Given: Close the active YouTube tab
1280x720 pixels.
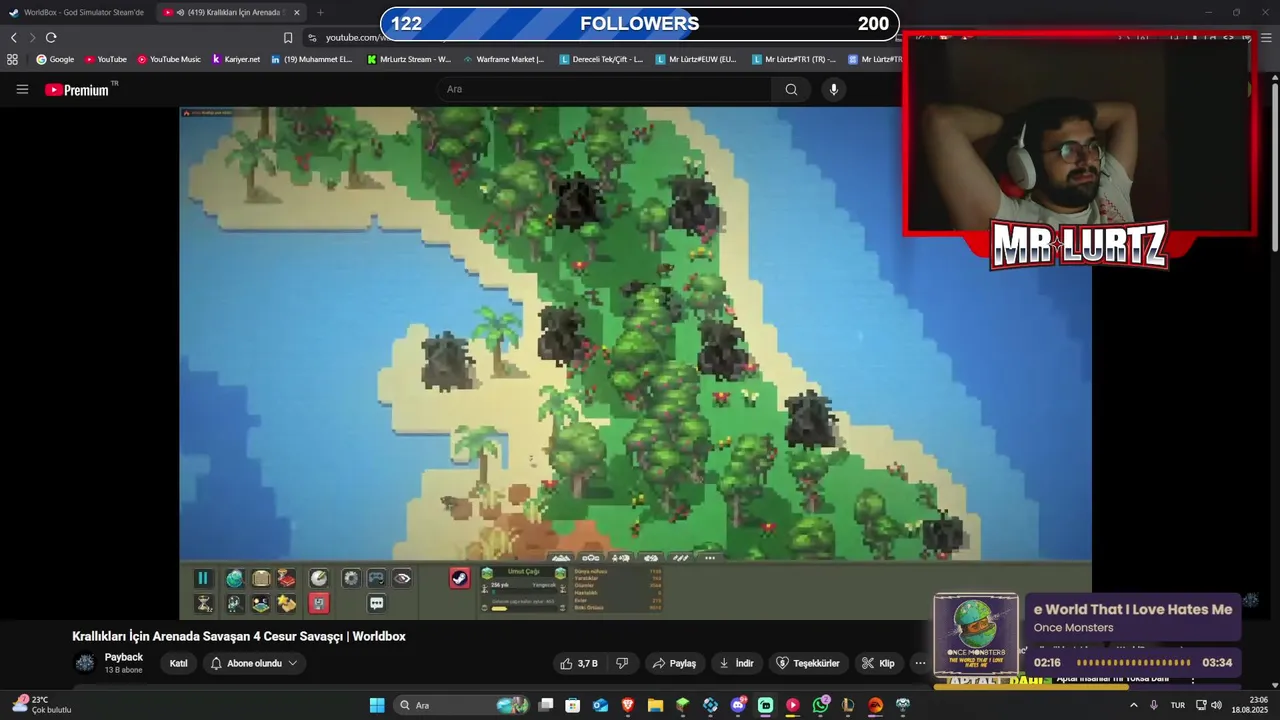Looking at the screenshot, I should (x=297, y=12).
